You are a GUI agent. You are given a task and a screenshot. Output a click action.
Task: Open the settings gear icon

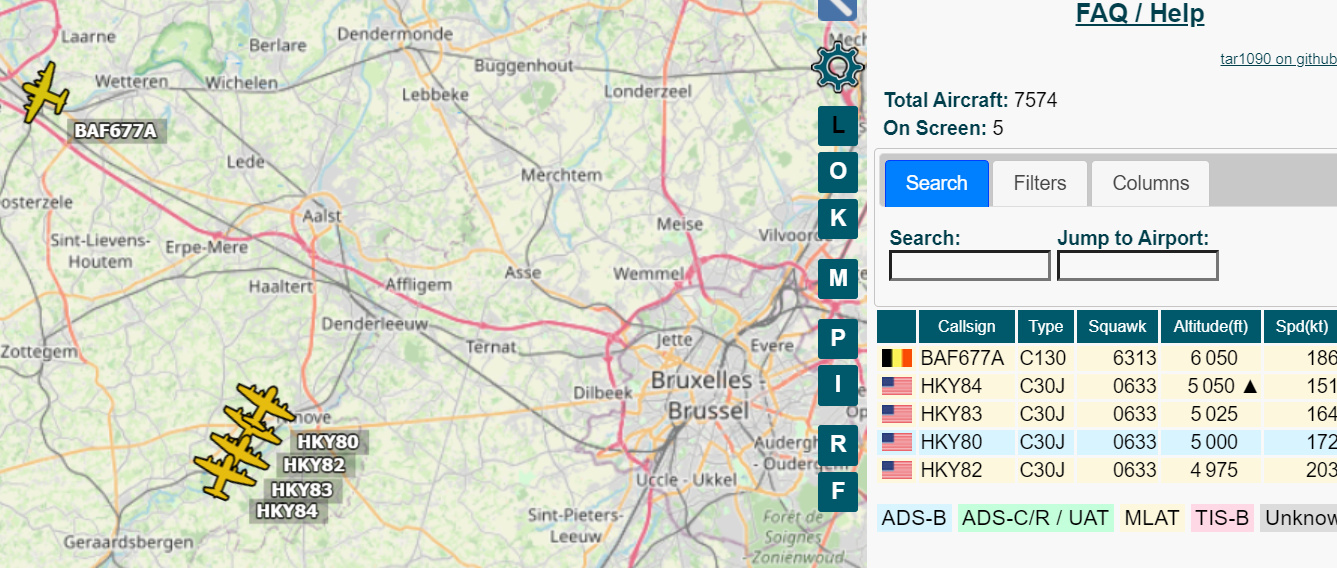pos(837,67)
